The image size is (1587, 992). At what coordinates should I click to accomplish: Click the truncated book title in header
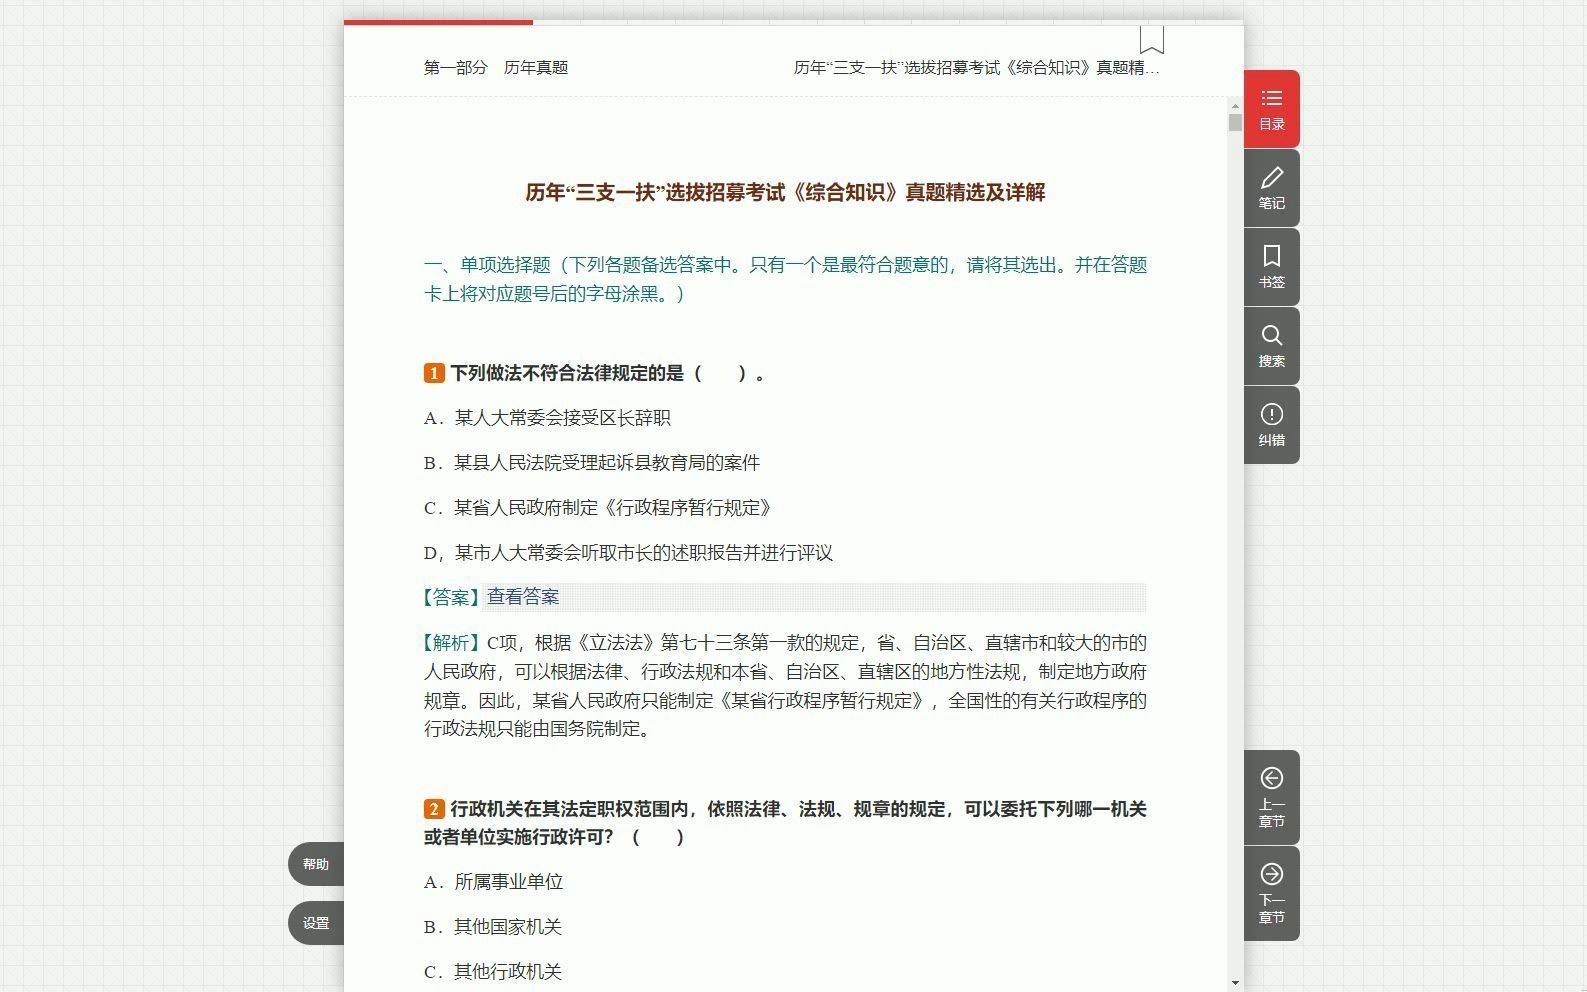coord(977,67)
